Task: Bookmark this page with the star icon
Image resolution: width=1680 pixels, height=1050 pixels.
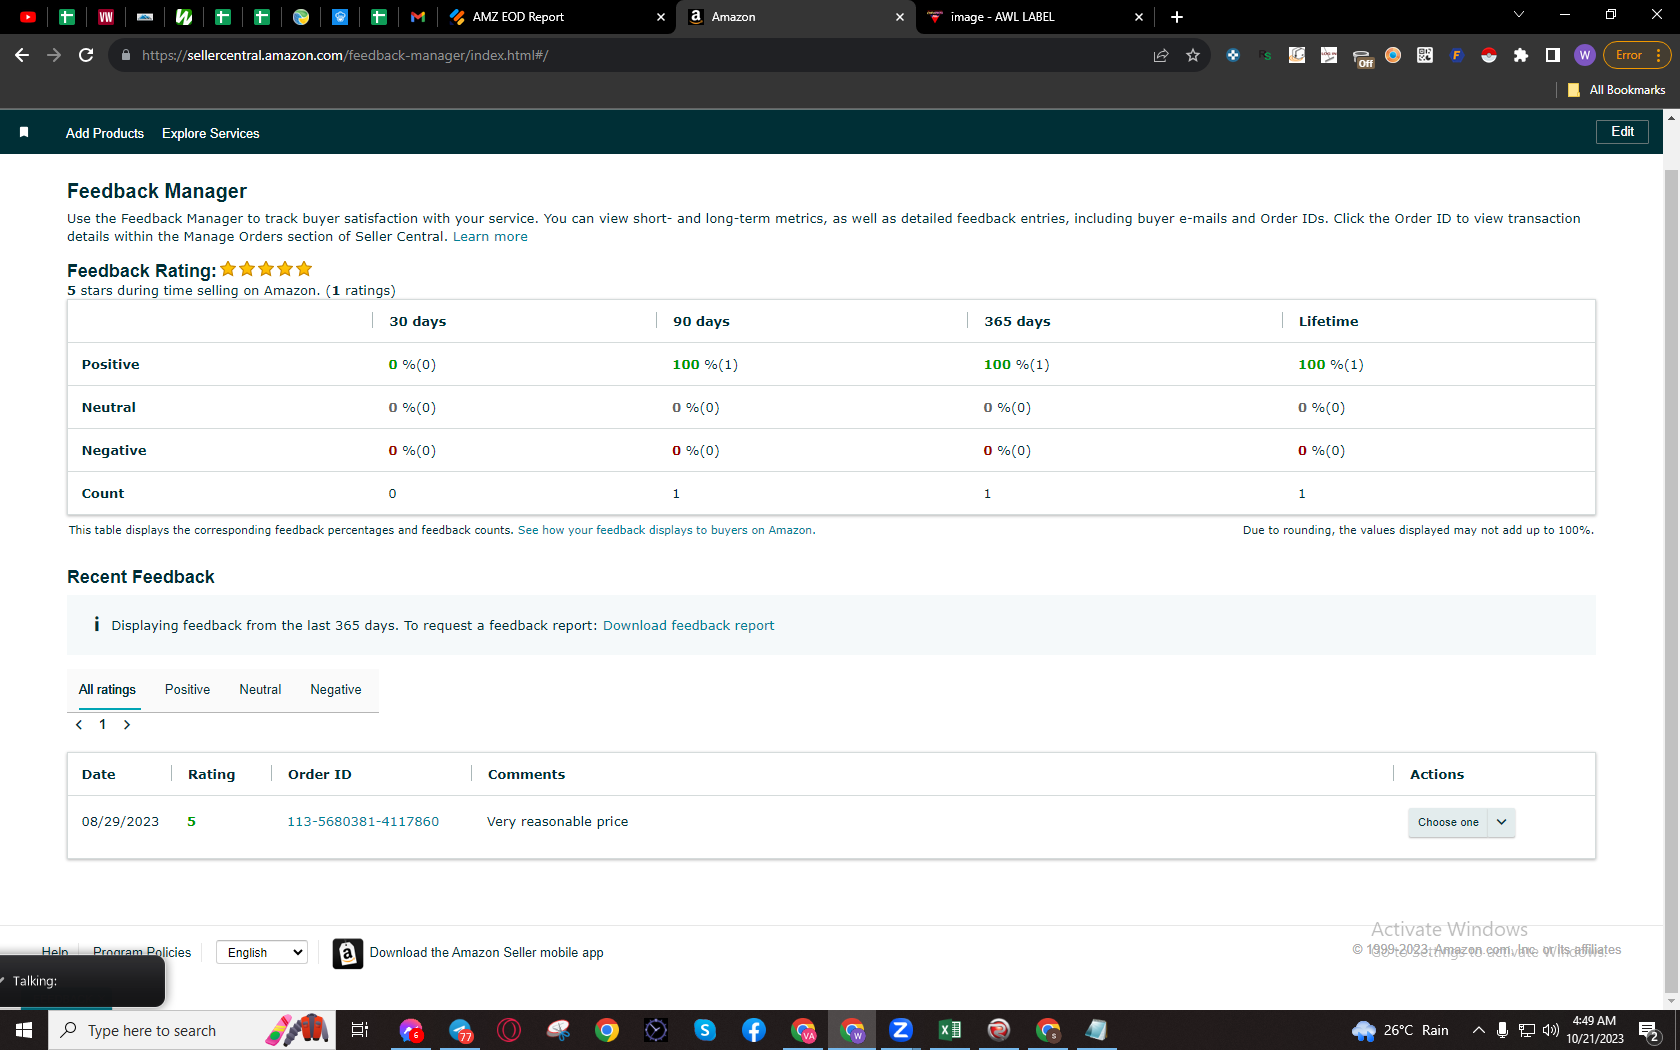Action: pyautogui.click(x=1193, y=55)
